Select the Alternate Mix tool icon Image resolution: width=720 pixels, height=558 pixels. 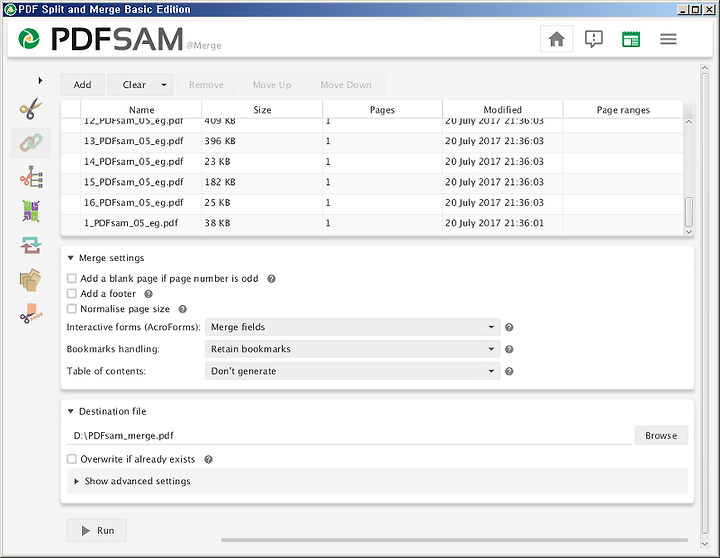(31, 211)
